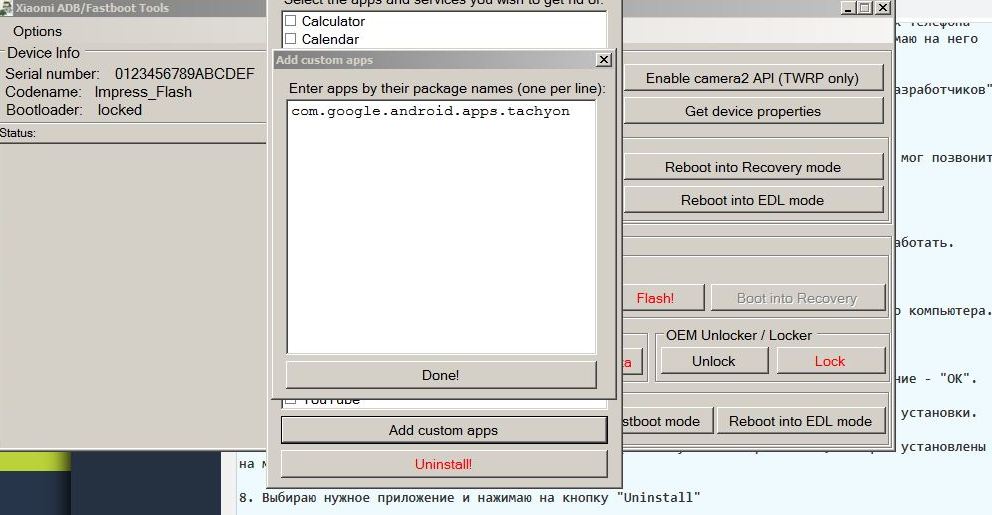Click the codename Impress_Flash value
This screenshot has height=515, width=992.
(x=143, y=92)
